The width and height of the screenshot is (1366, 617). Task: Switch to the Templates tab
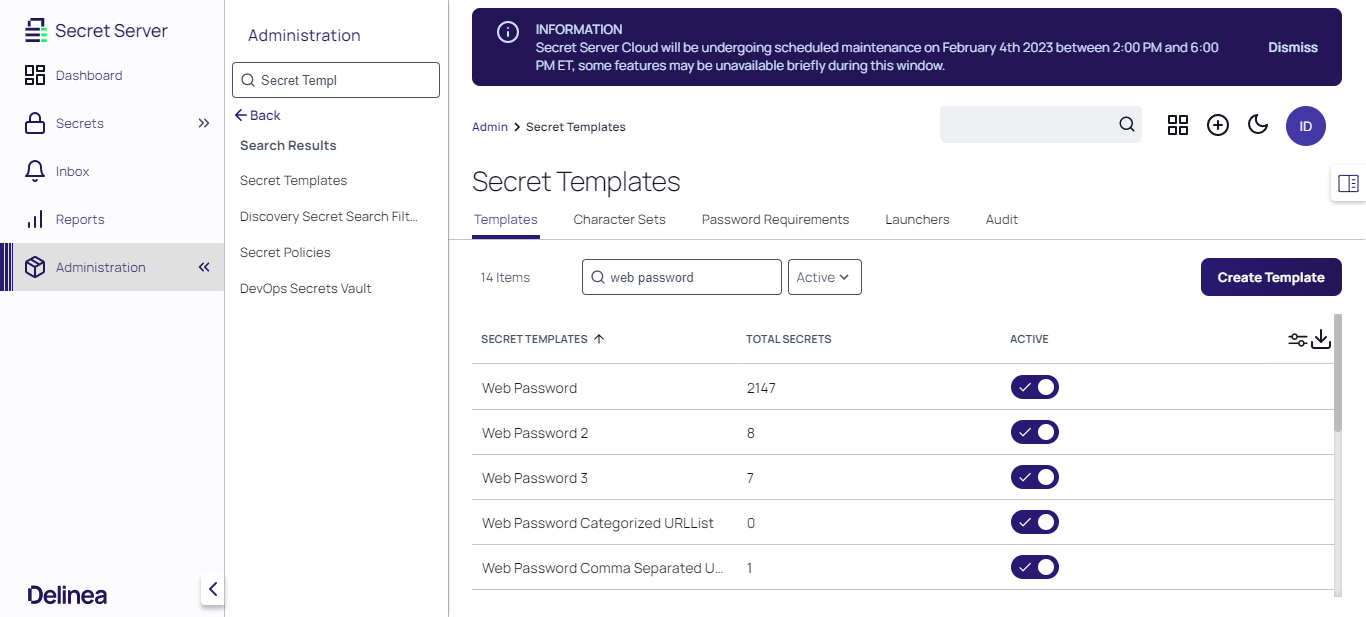506,220
